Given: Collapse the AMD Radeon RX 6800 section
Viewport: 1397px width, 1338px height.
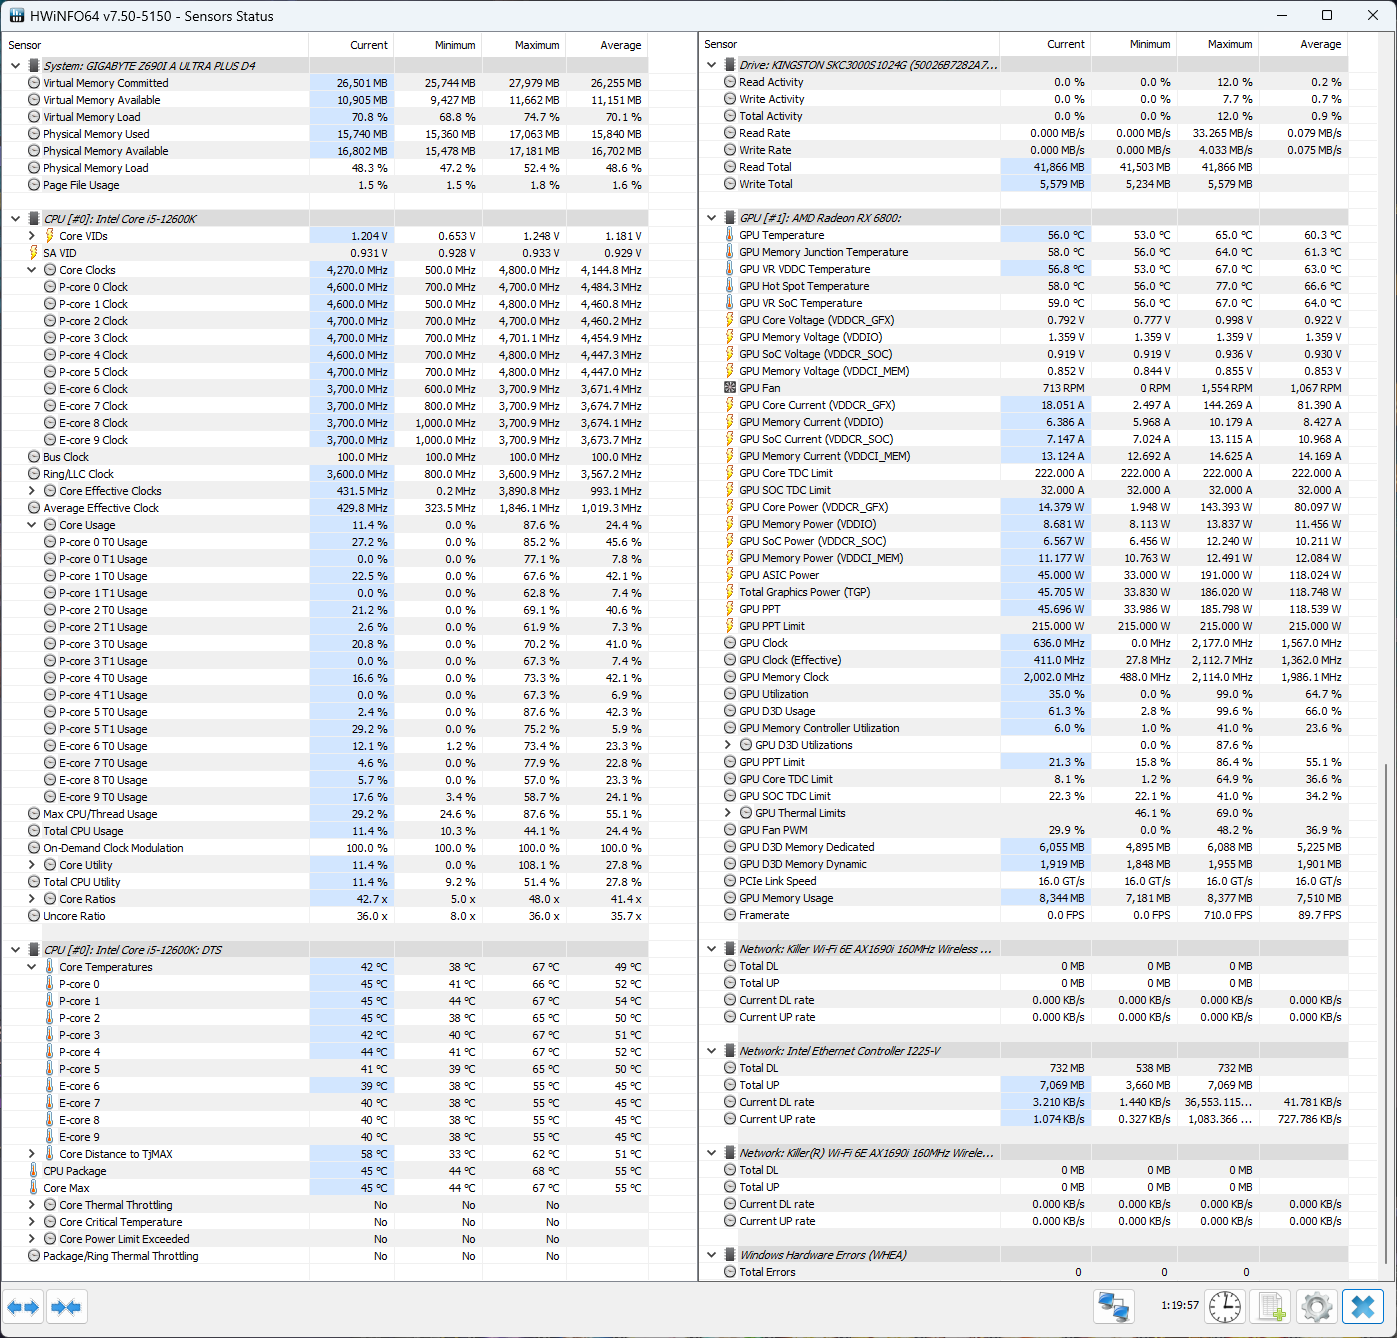Looking at the screenshot, I should pos(711,218).
